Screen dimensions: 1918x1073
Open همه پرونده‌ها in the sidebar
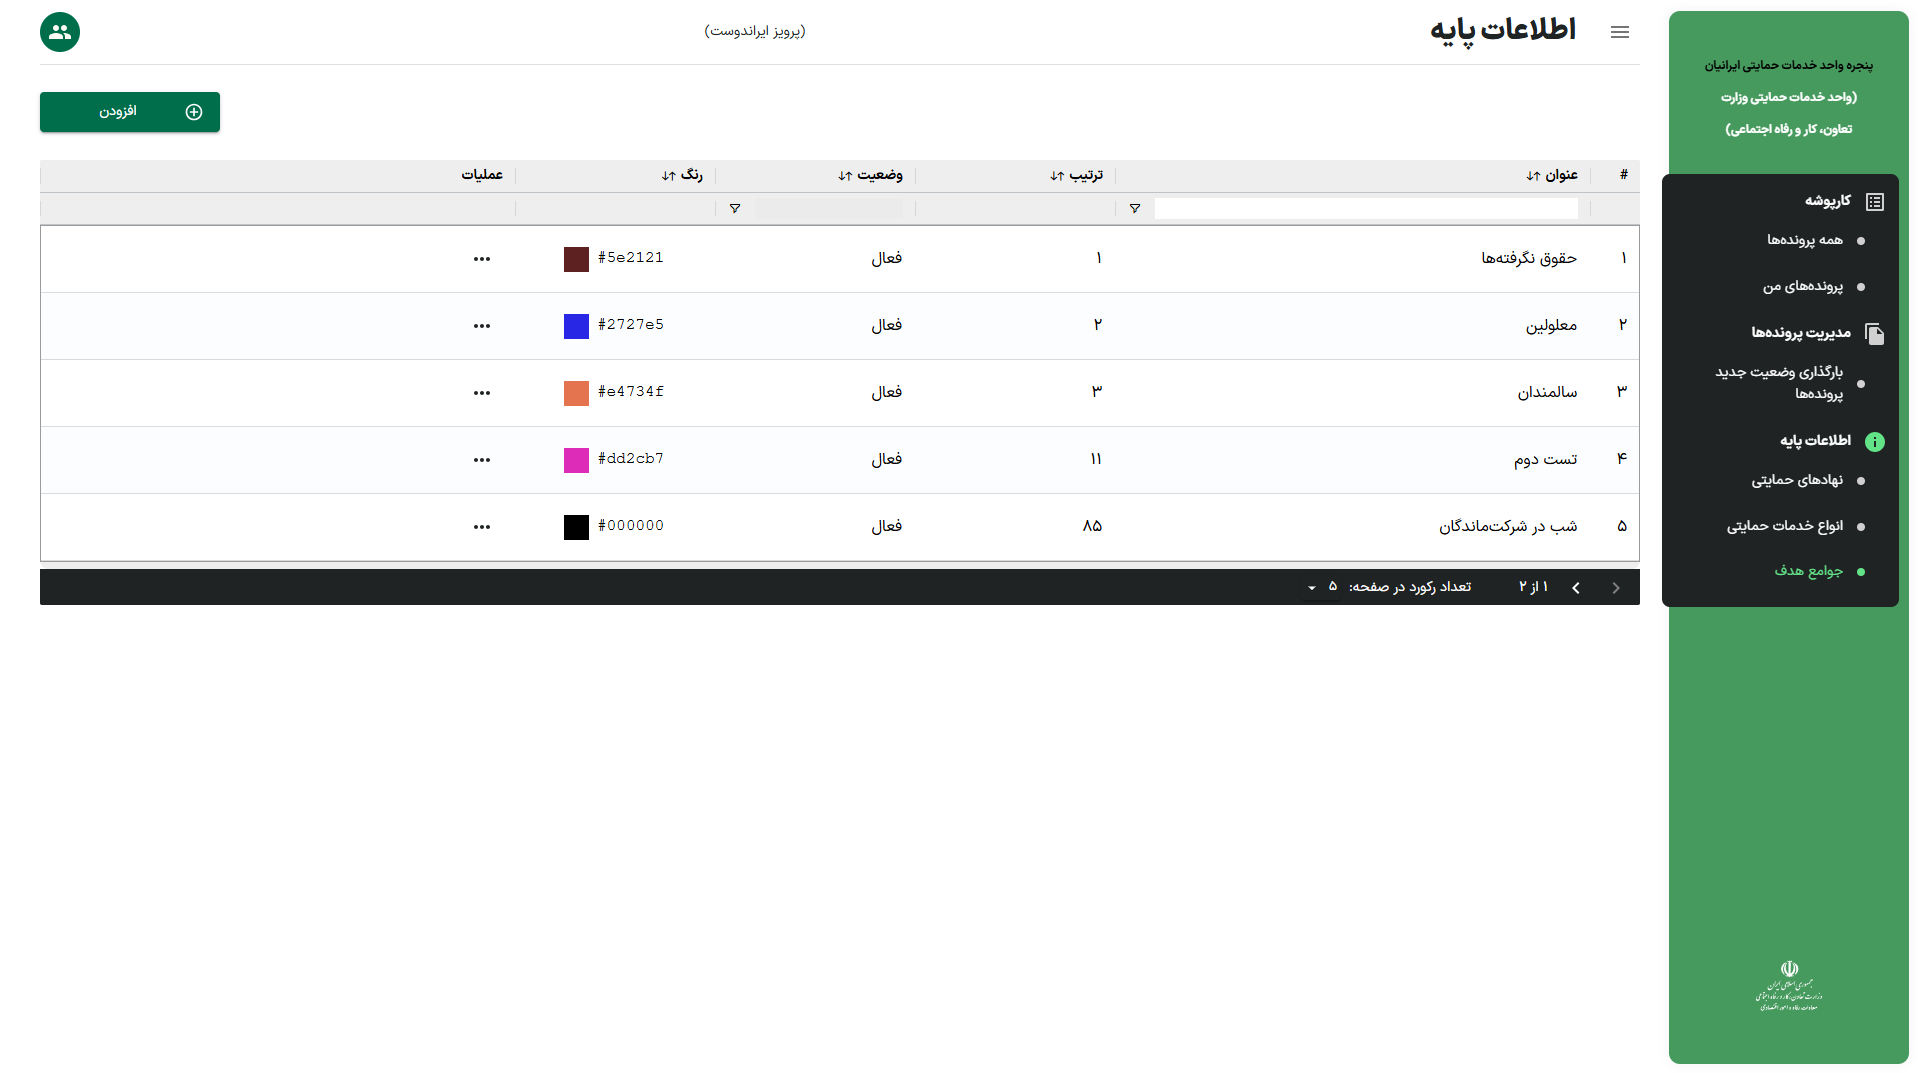(1804, 240)
